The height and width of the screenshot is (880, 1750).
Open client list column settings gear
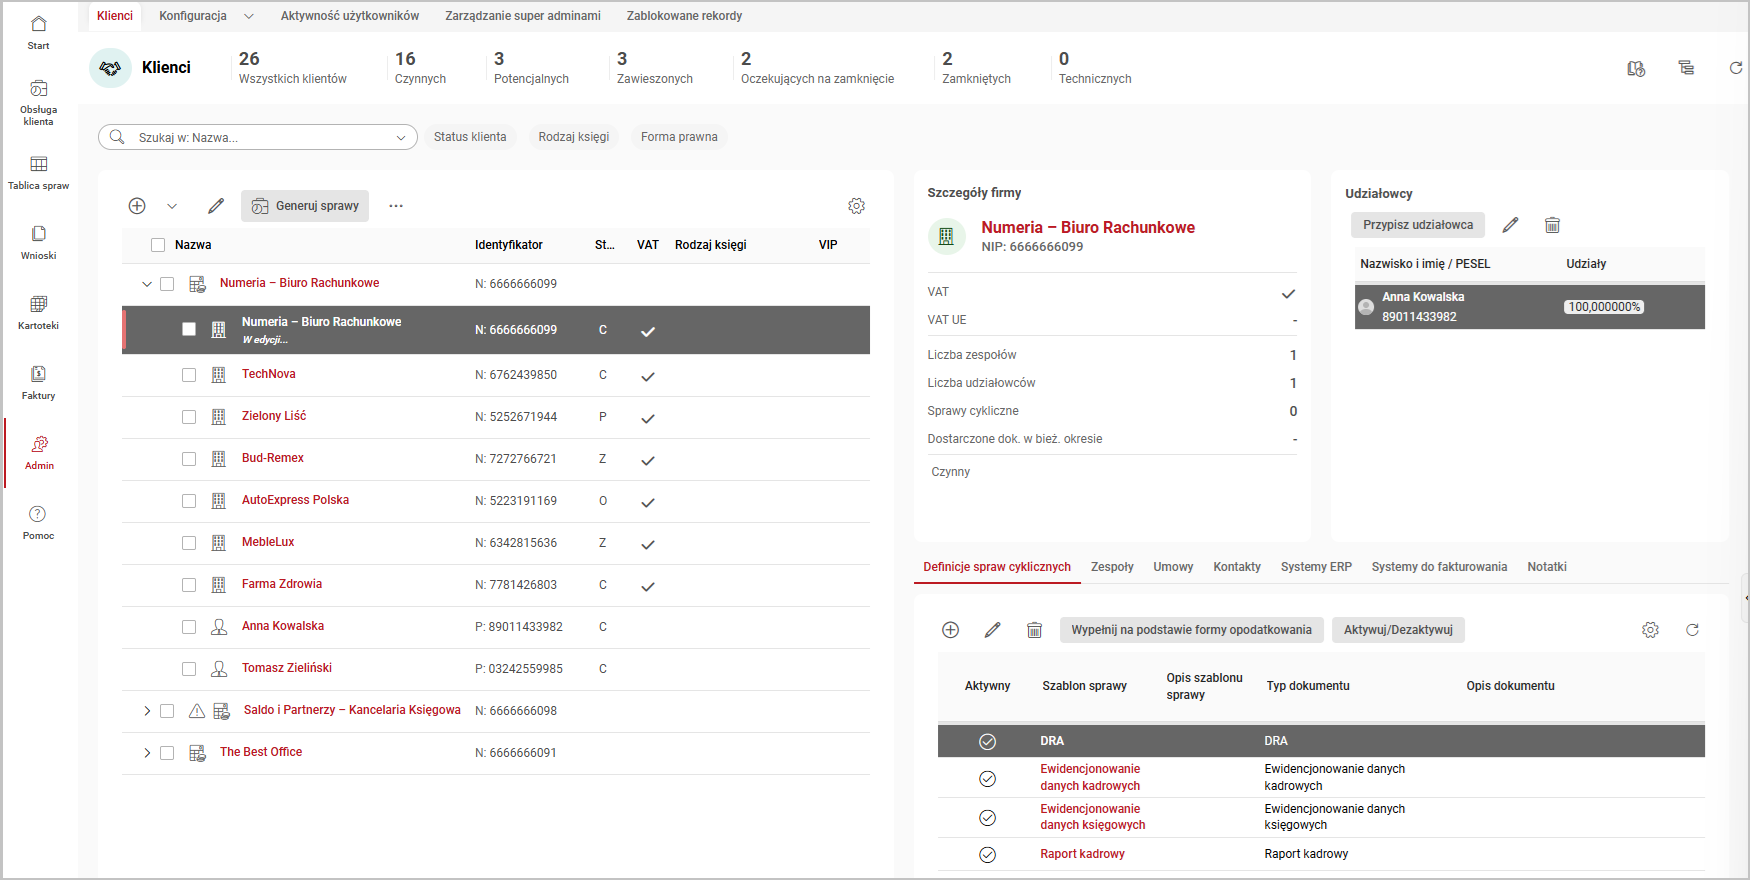(856, 206)
